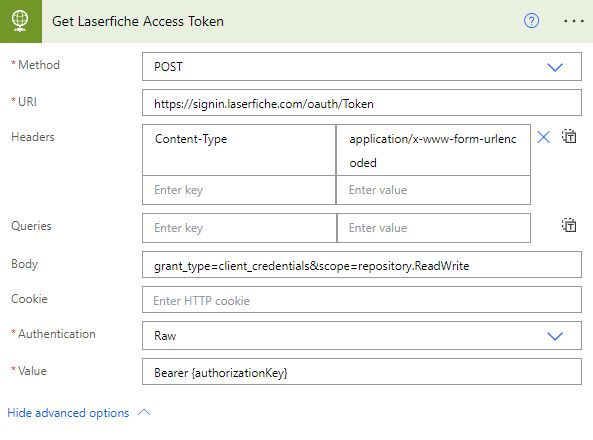Click the Method label

(39, 65)
